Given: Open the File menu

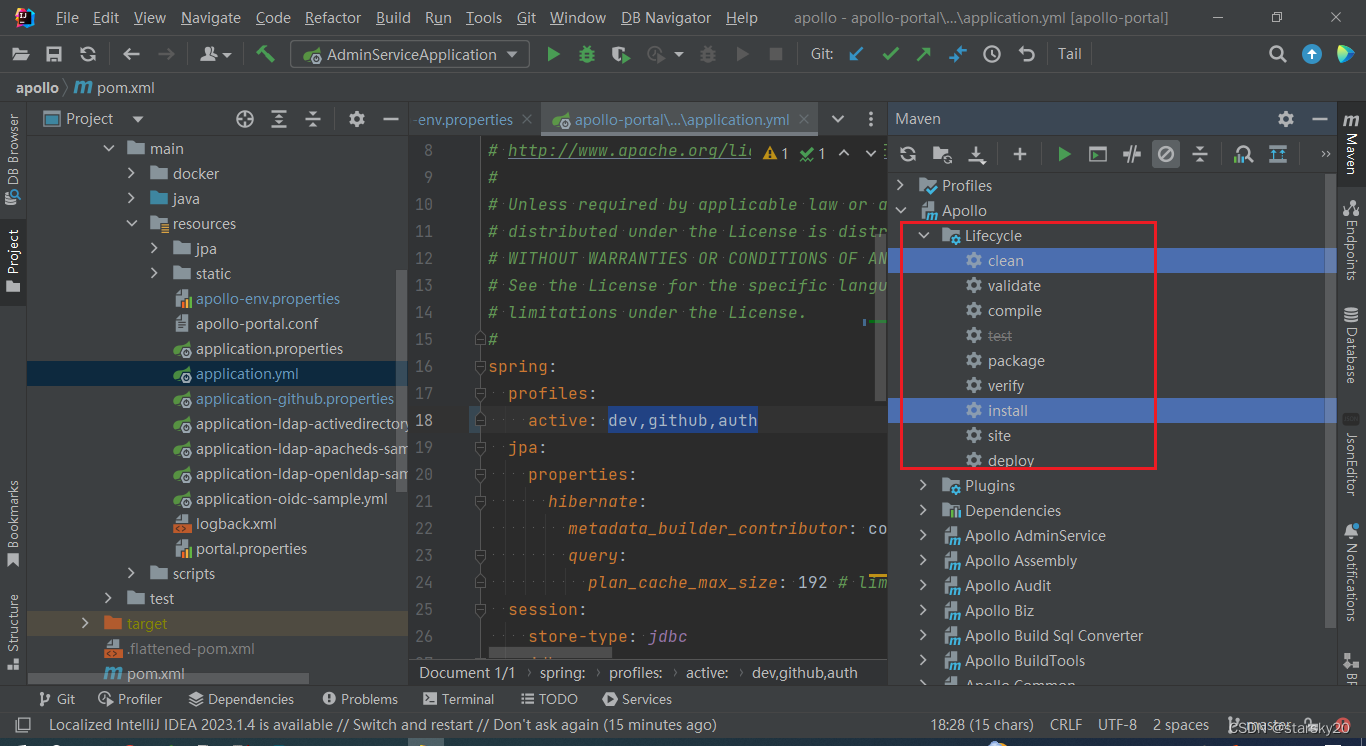Looking at the screenshot, I should pos(67,18).
